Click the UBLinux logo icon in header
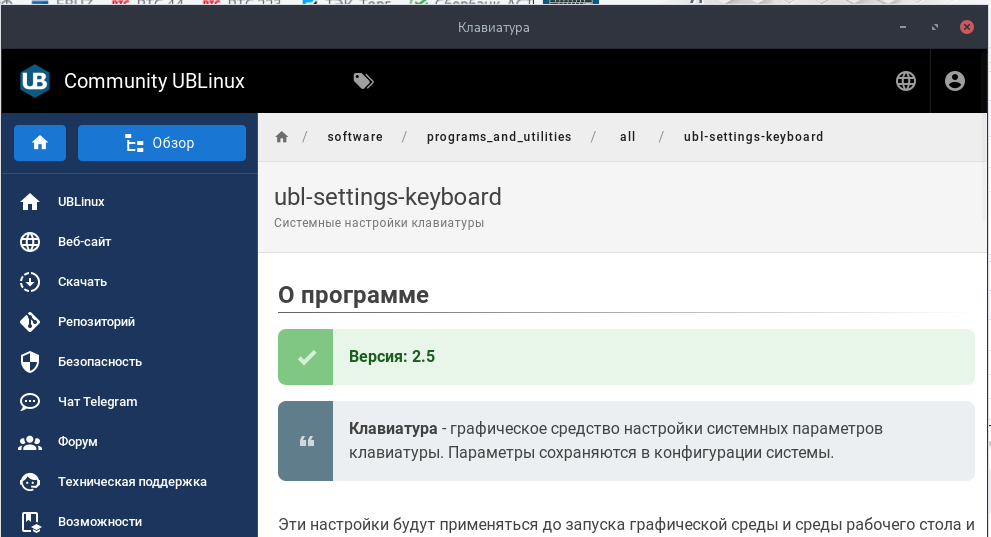 [35, 81]
